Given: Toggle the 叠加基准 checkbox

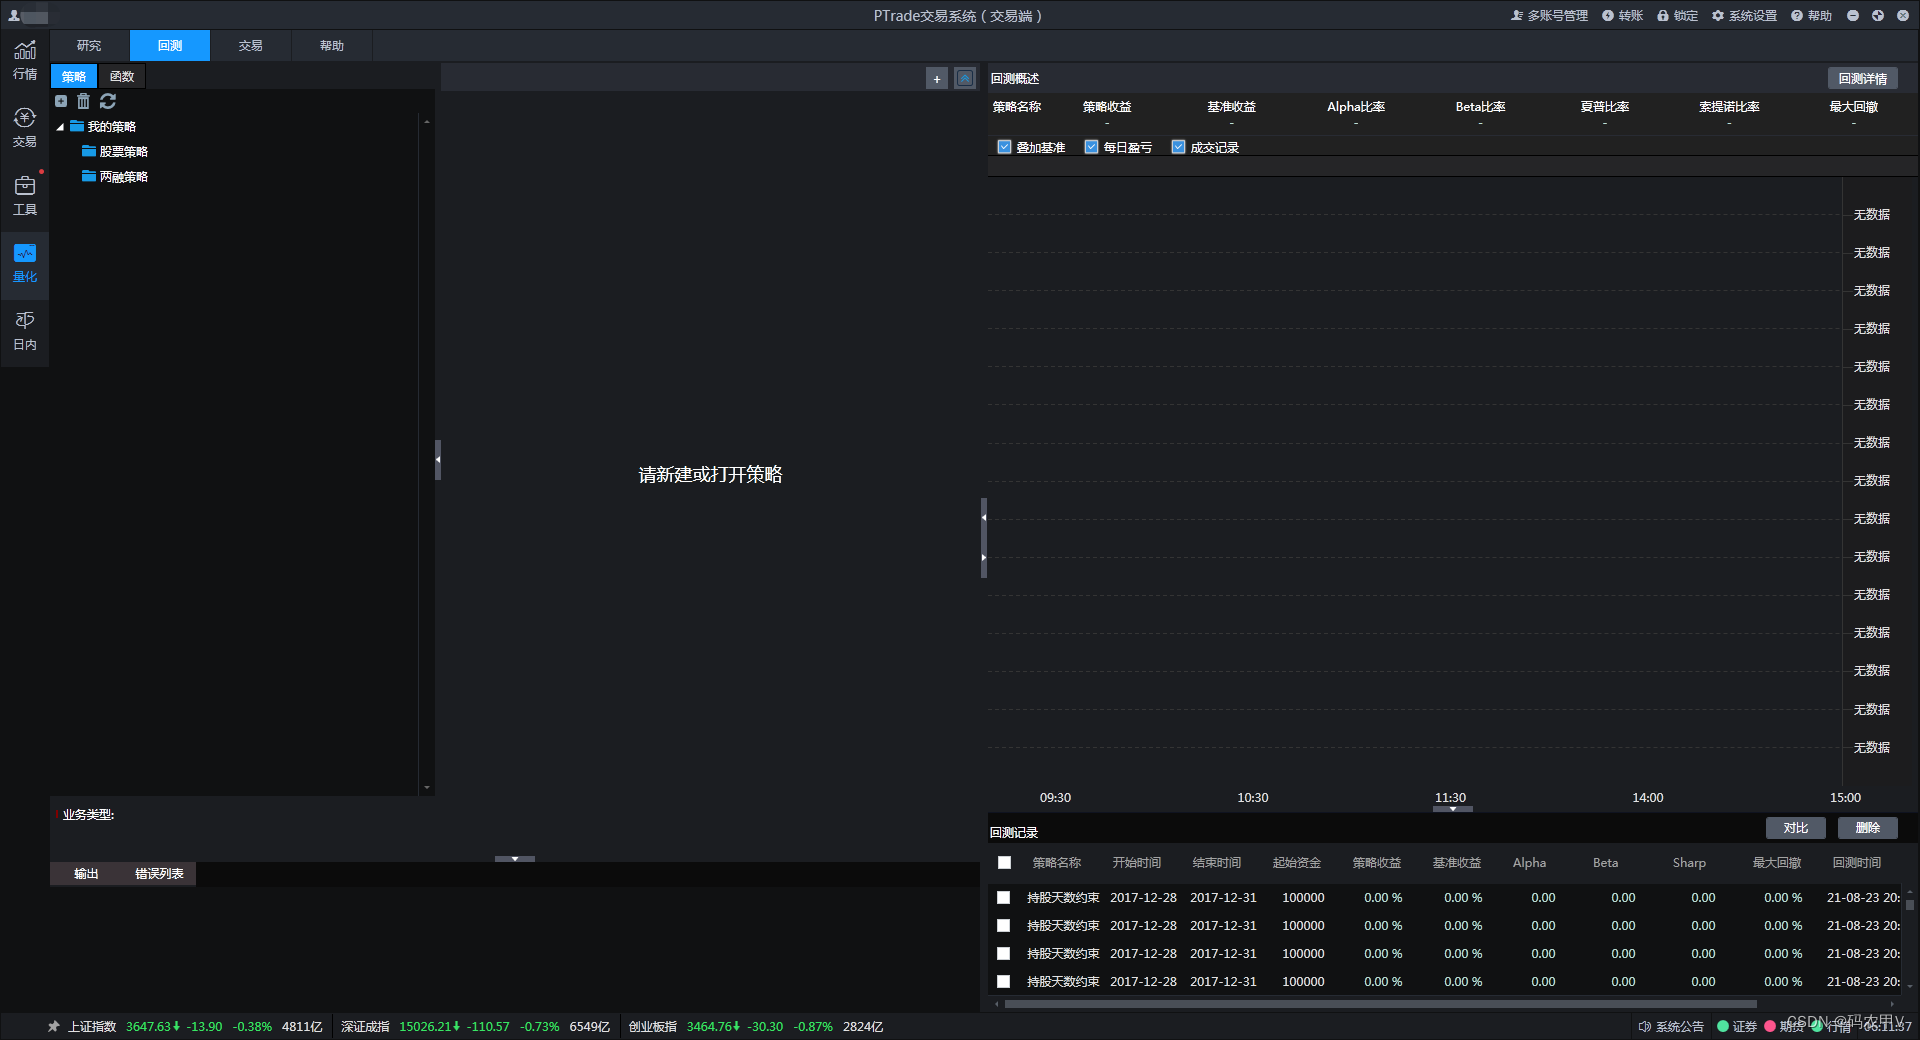Looking at the screenshot, I should [1005, 147].
